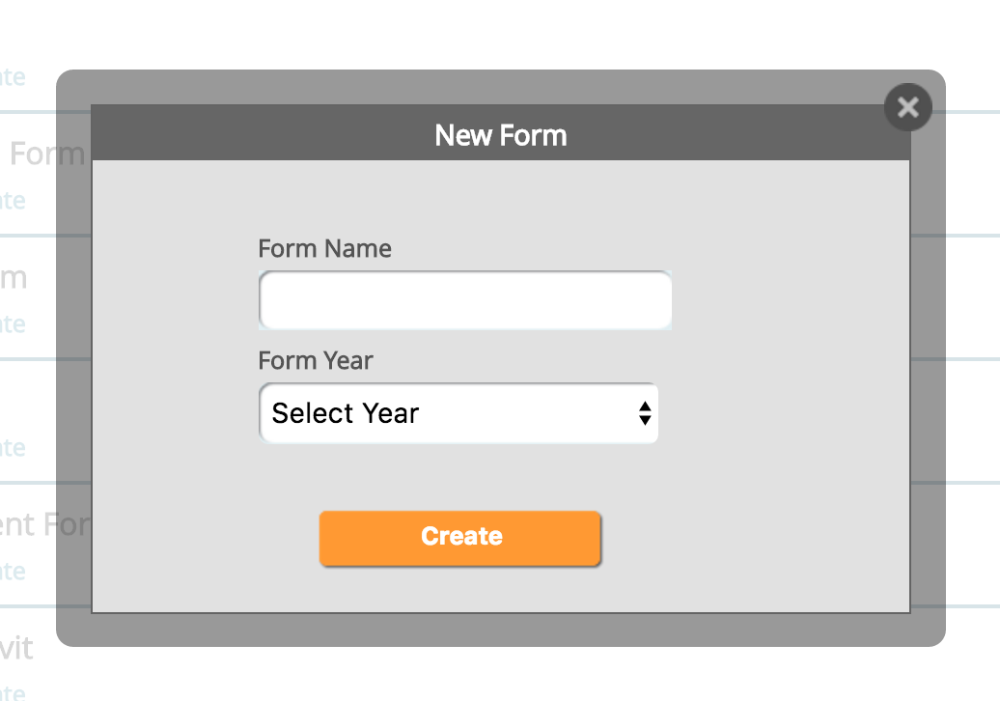1000x701 pixels.
Task: Click the faded link below 'vit' heading
Action: 12,692
